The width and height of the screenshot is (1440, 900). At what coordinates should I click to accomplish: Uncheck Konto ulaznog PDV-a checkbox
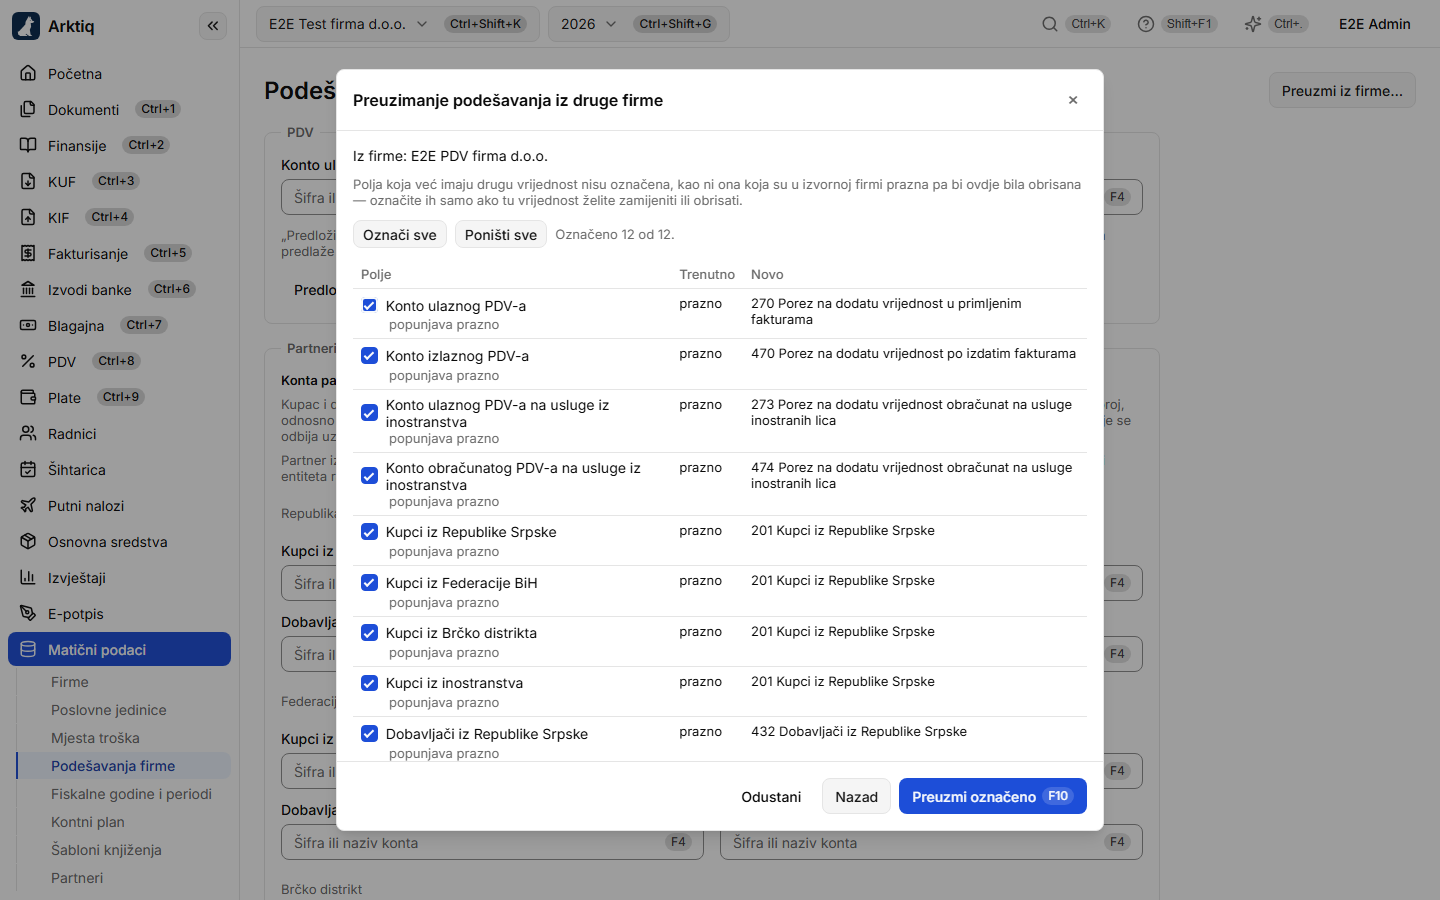(x=369, y=305)
